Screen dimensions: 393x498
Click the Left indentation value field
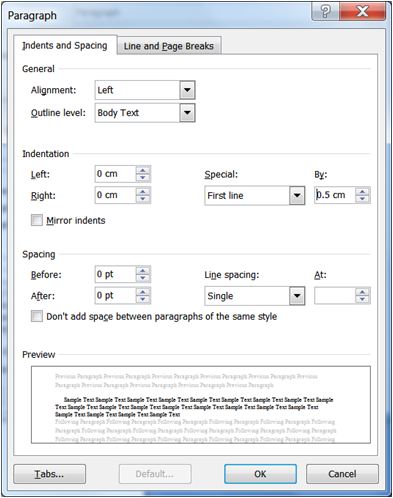click(115, 174)
